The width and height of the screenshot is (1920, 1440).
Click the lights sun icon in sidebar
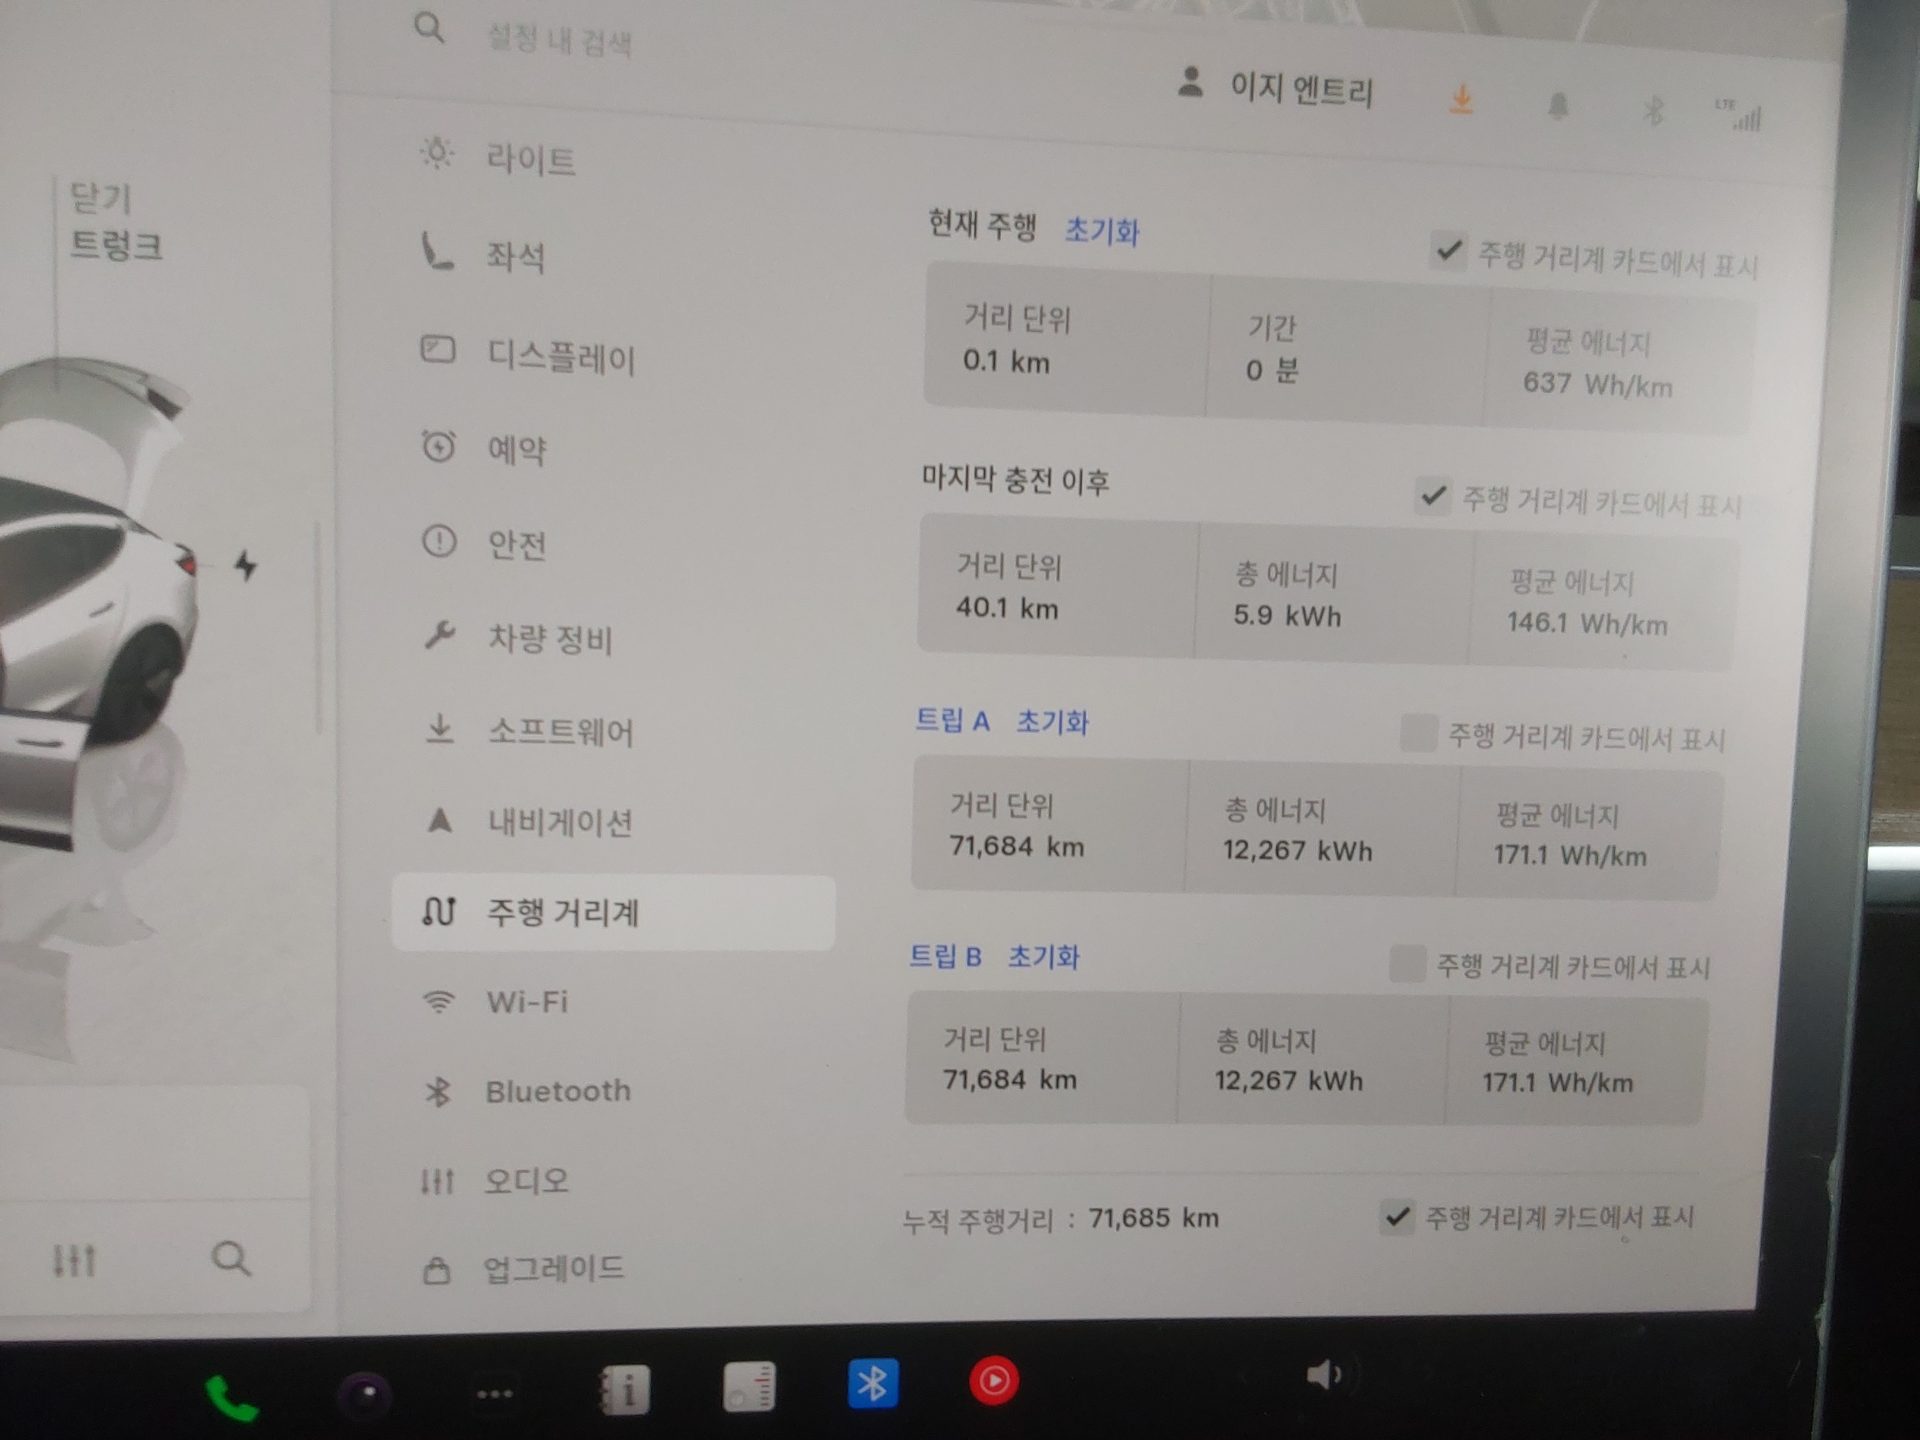437,152
